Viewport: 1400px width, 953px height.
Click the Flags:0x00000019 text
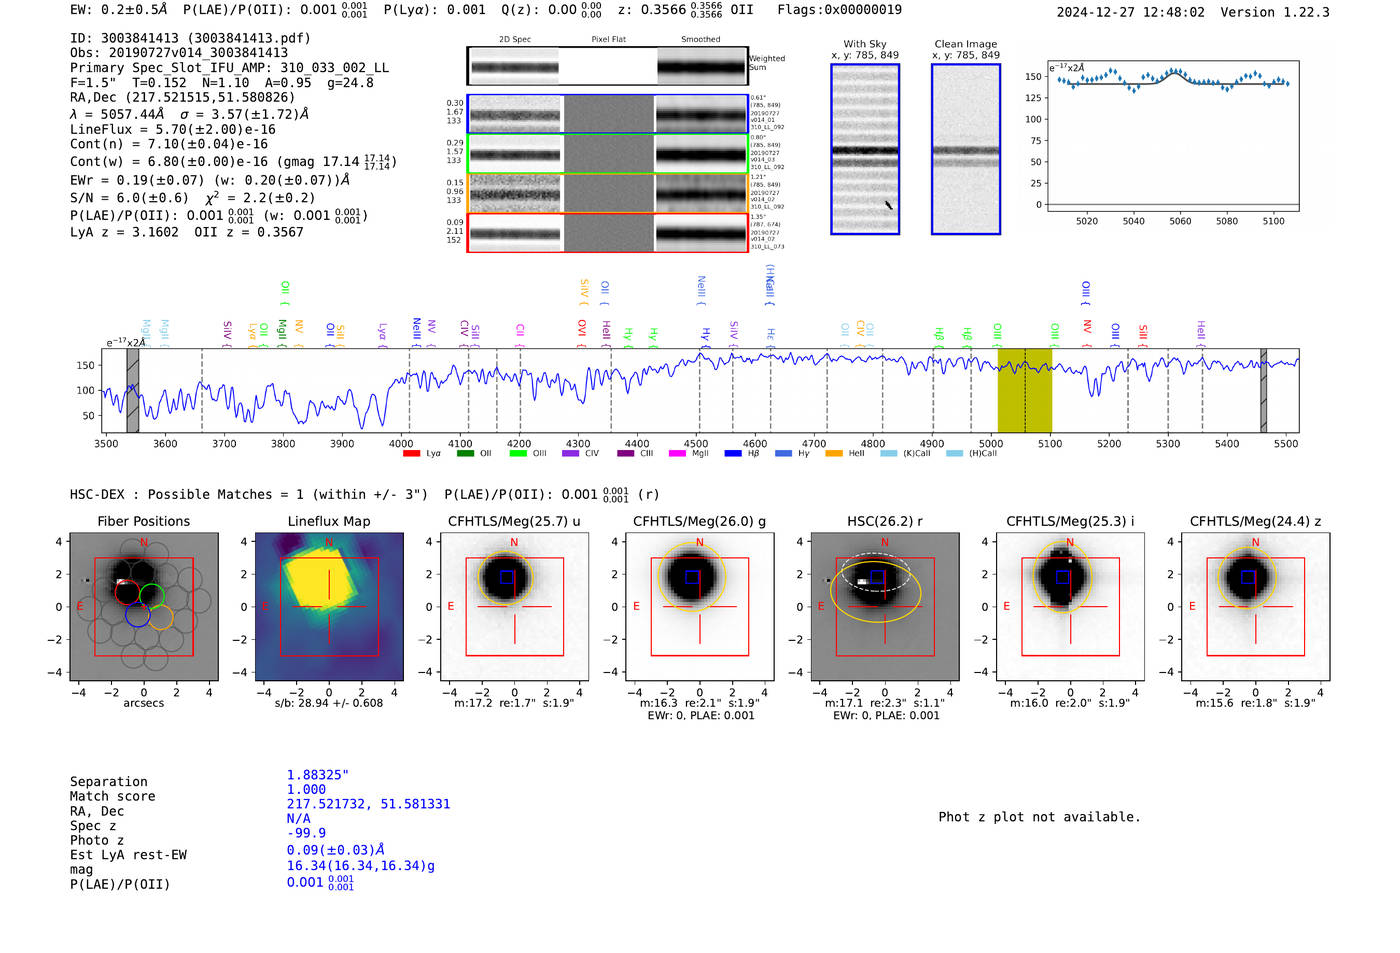pos(839,10)
